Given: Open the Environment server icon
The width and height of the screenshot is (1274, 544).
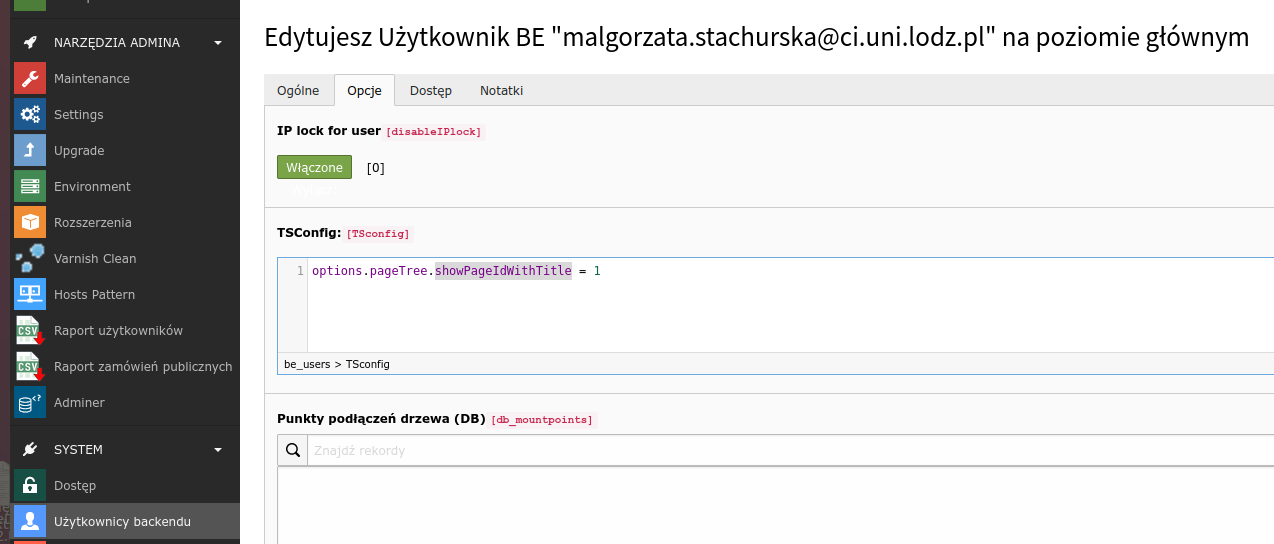Looking at the screenshot, I should click(x=30, y=186).
